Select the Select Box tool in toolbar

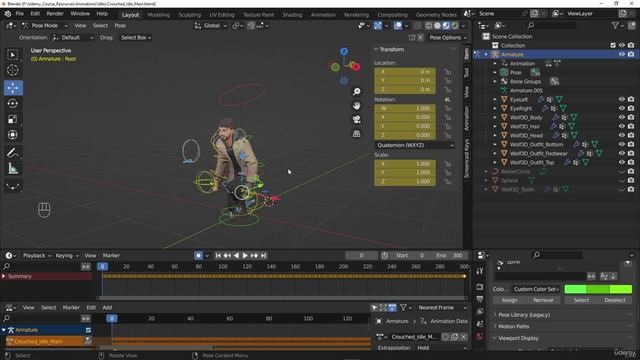pyautogui.click(x=13, y=55)
